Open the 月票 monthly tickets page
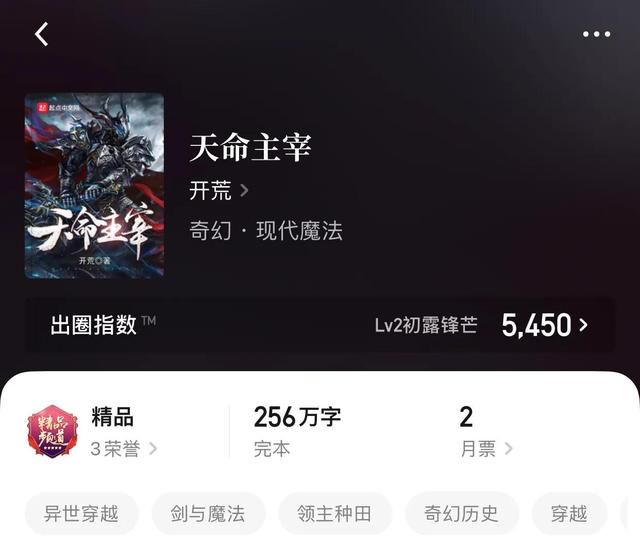The image size is (640, 549). coord(486,449)
